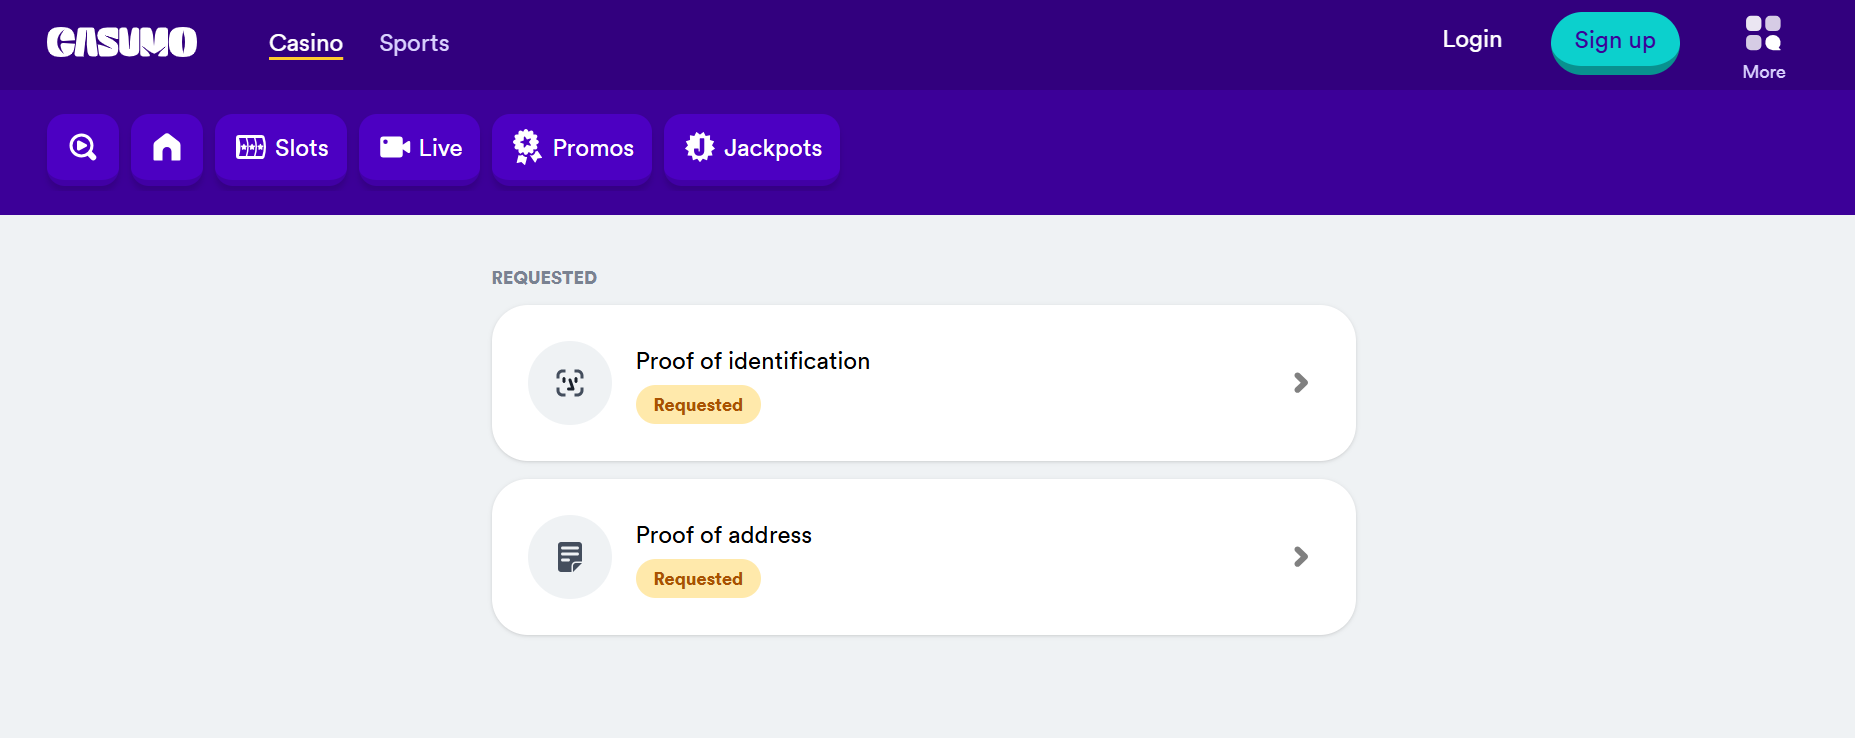This screenshot has height=738, width=1855.
Task: Open the Jackpots section
Action: tap(751, 148)
